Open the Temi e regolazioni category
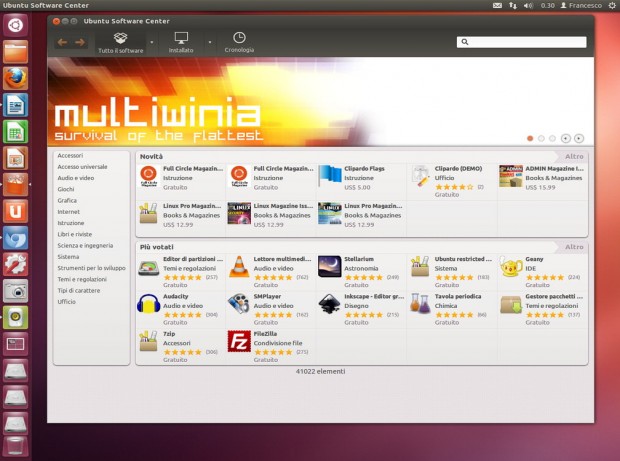Image resolution: width=620 pixels, height=461 pixels. point(82,279)
